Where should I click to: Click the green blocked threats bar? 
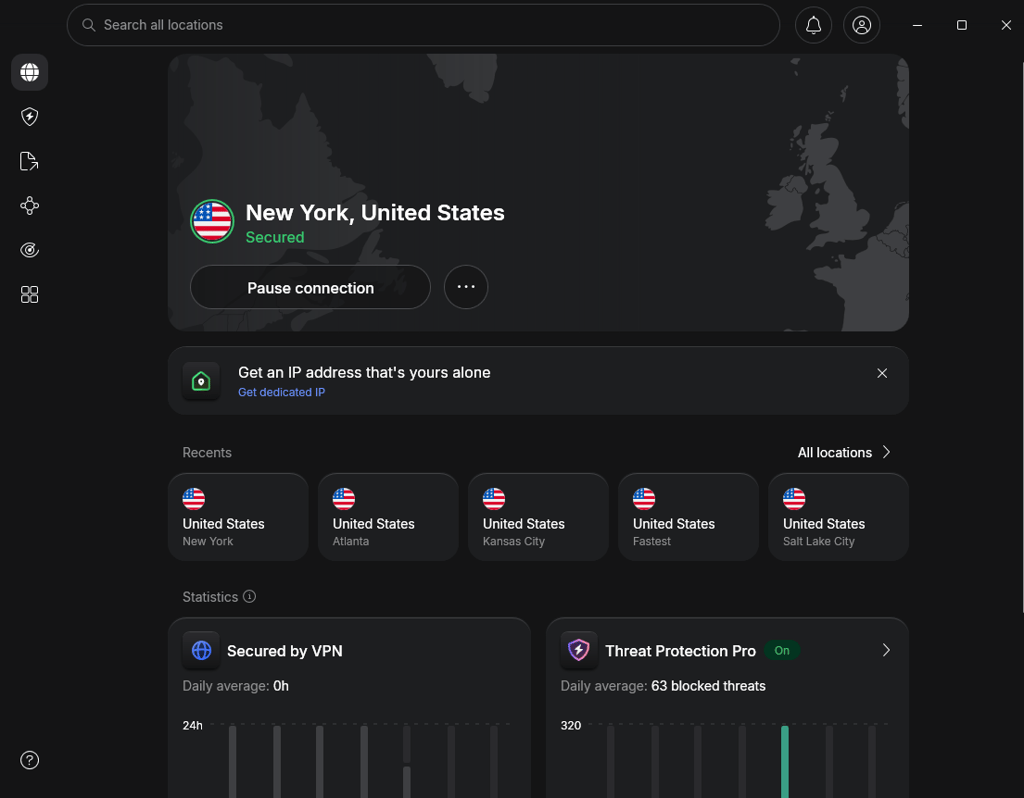pos(785,761)
